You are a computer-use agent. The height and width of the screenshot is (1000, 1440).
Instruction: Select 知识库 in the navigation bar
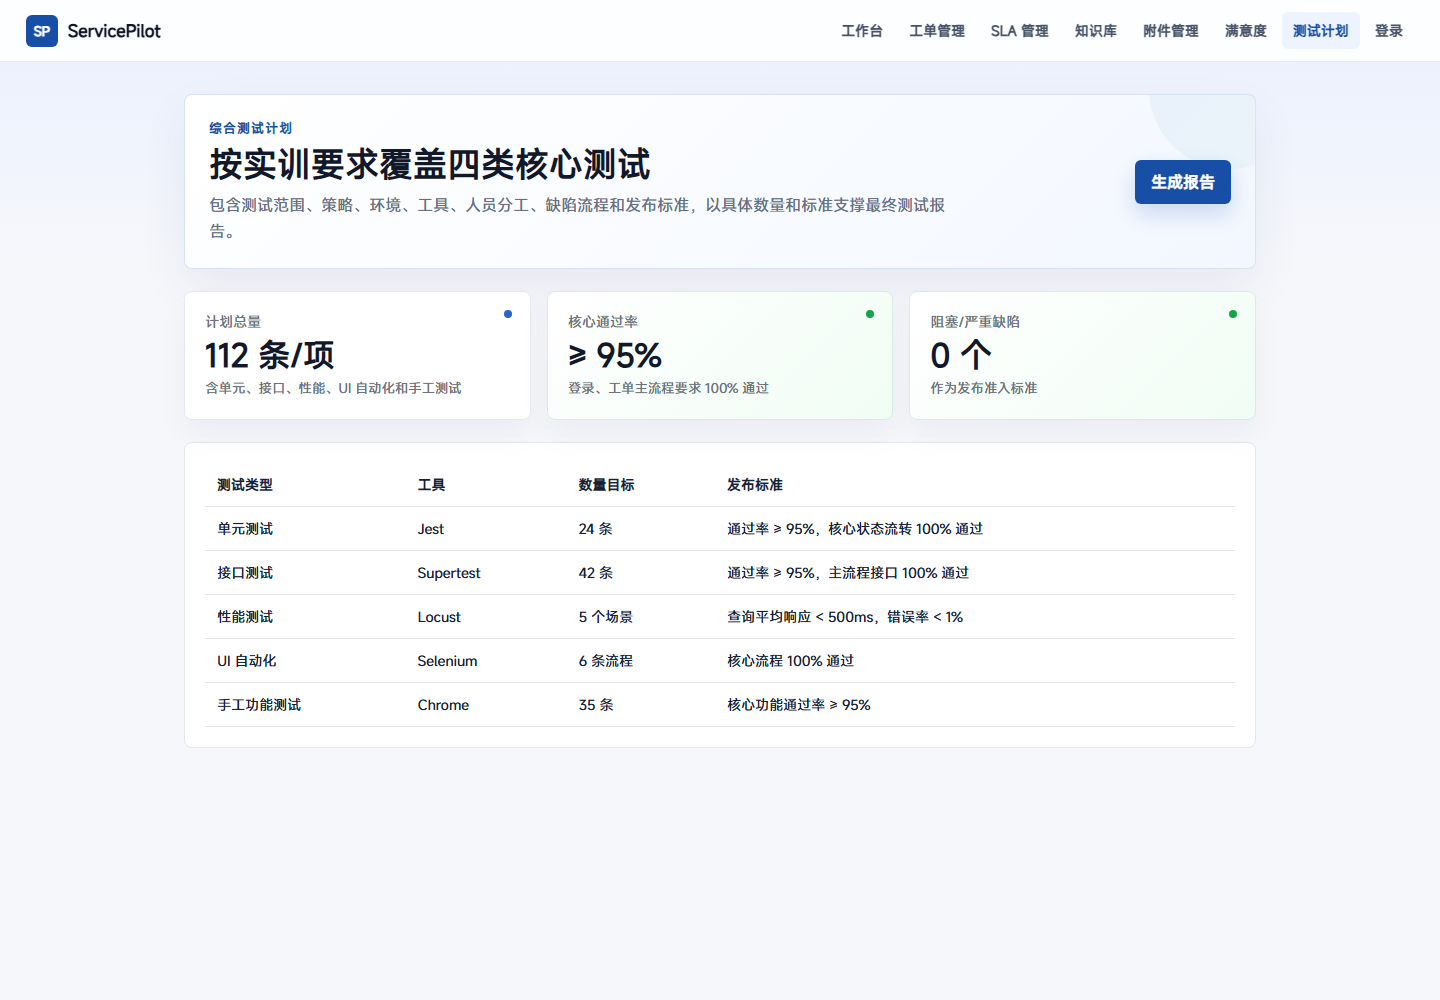(x=1096, y=31)
